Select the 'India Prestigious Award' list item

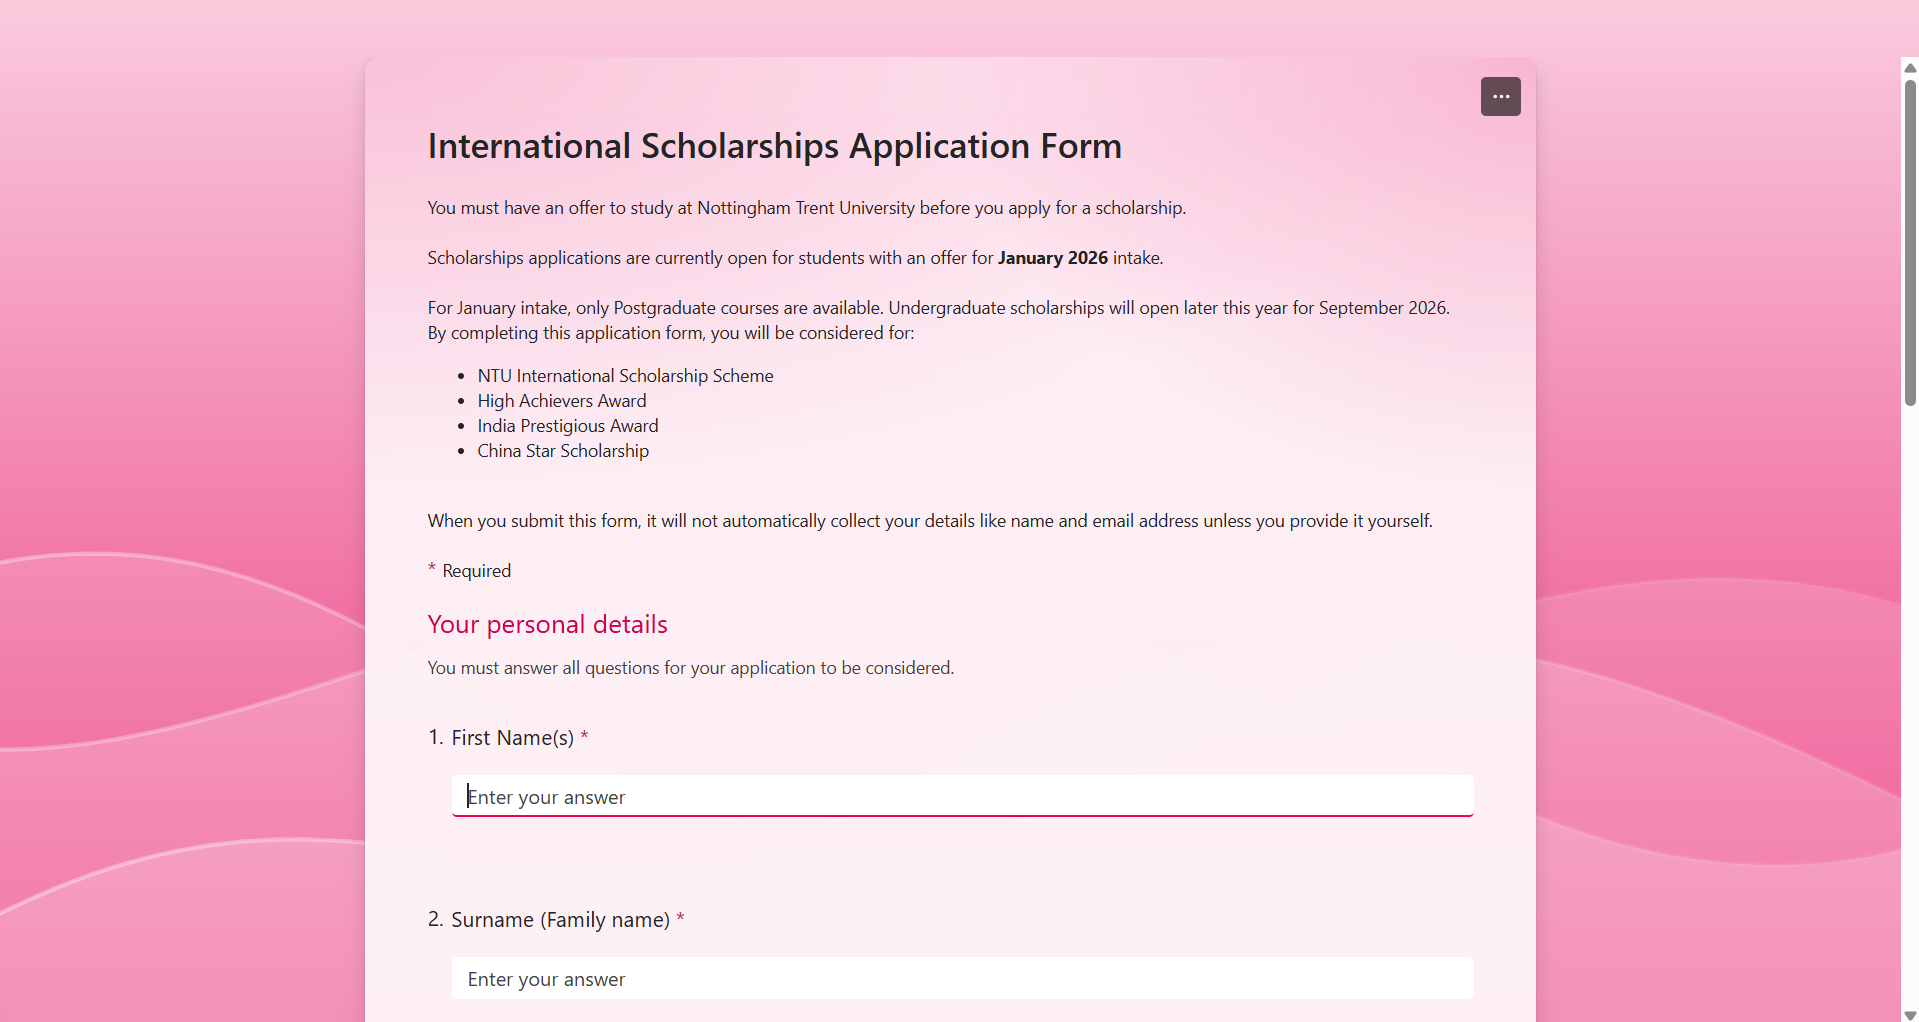[x=568, y=426]
